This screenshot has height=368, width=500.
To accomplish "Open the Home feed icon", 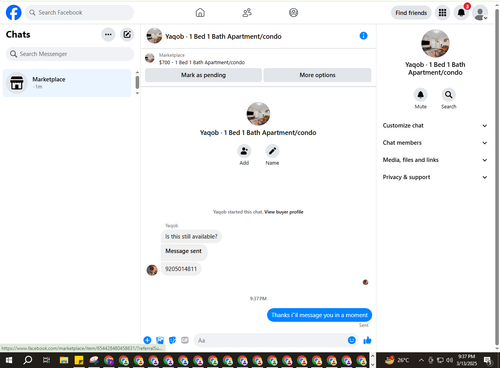I will [200, 13].
